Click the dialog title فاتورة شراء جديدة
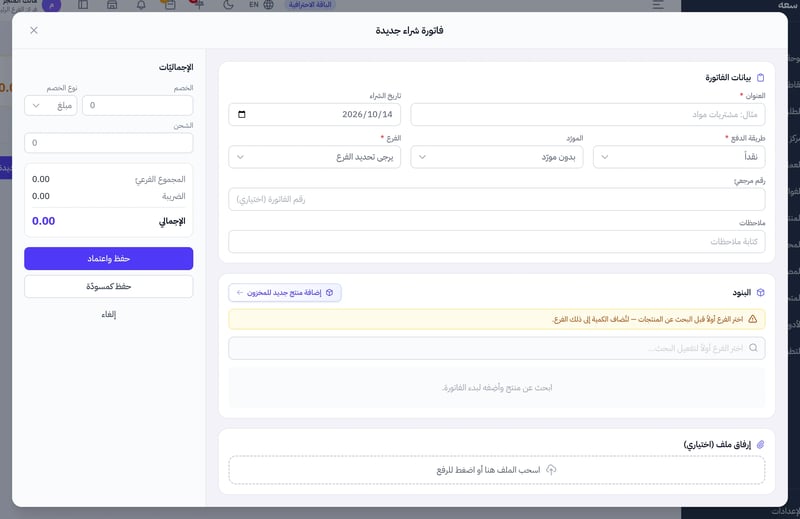The width and height of the screenshot is (800, 519). [x=409, y=30]
